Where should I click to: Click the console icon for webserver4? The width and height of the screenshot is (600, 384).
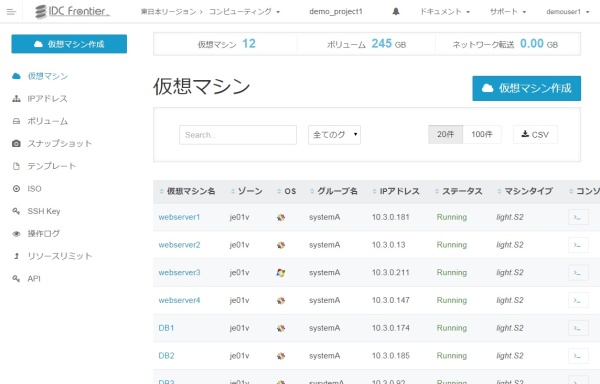tap(578, 300)
